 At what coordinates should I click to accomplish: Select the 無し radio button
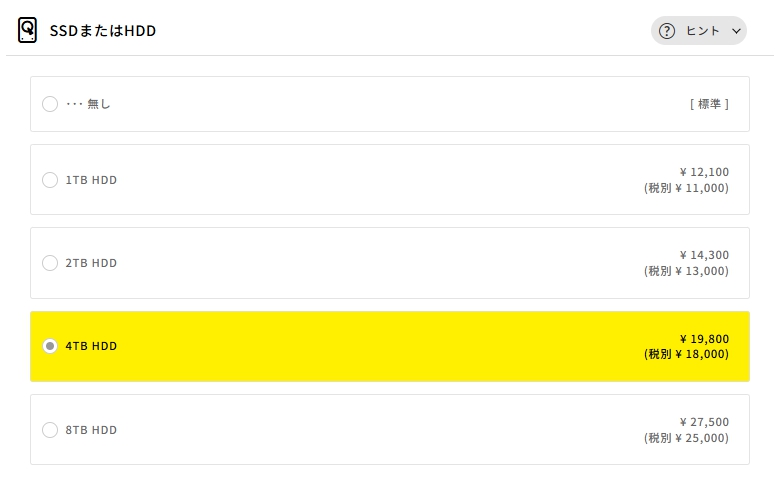tap(50, 104)
